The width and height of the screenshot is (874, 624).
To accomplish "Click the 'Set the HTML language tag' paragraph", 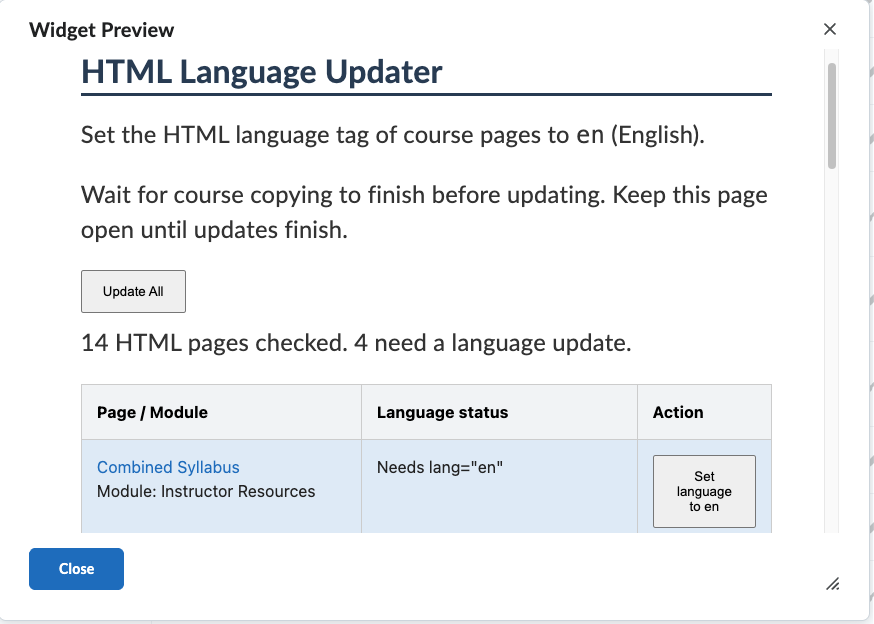I will [393, 135].
